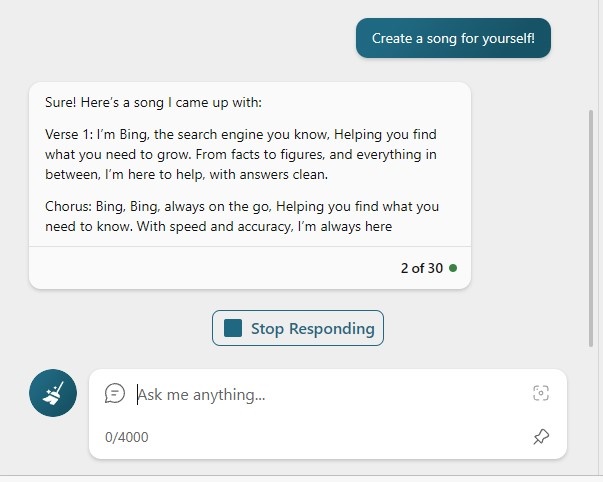
Task: Click the 'Sure! Here's a song I came up with' line
Action: click(x=153, y=103)
